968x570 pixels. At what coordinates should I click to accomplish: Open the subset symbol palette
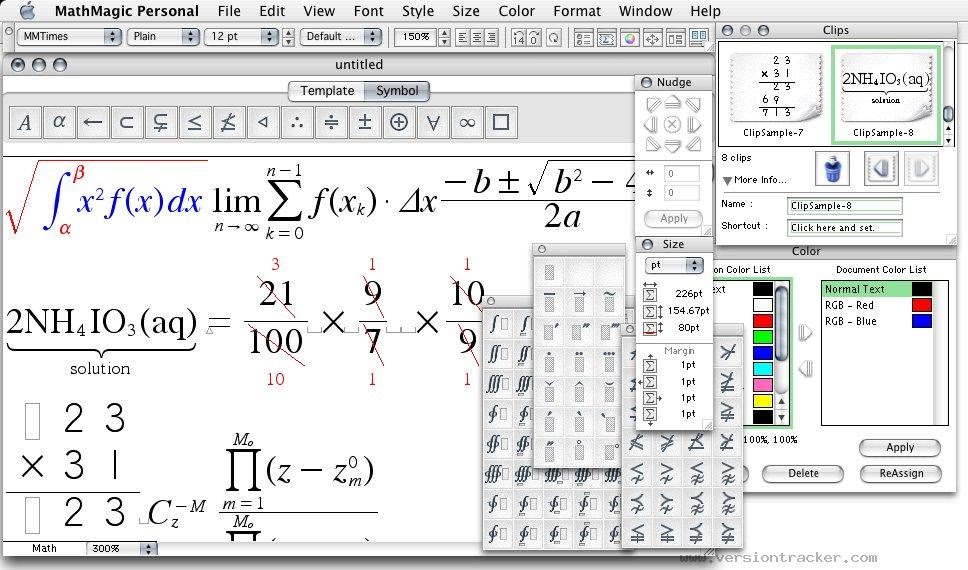127,122
